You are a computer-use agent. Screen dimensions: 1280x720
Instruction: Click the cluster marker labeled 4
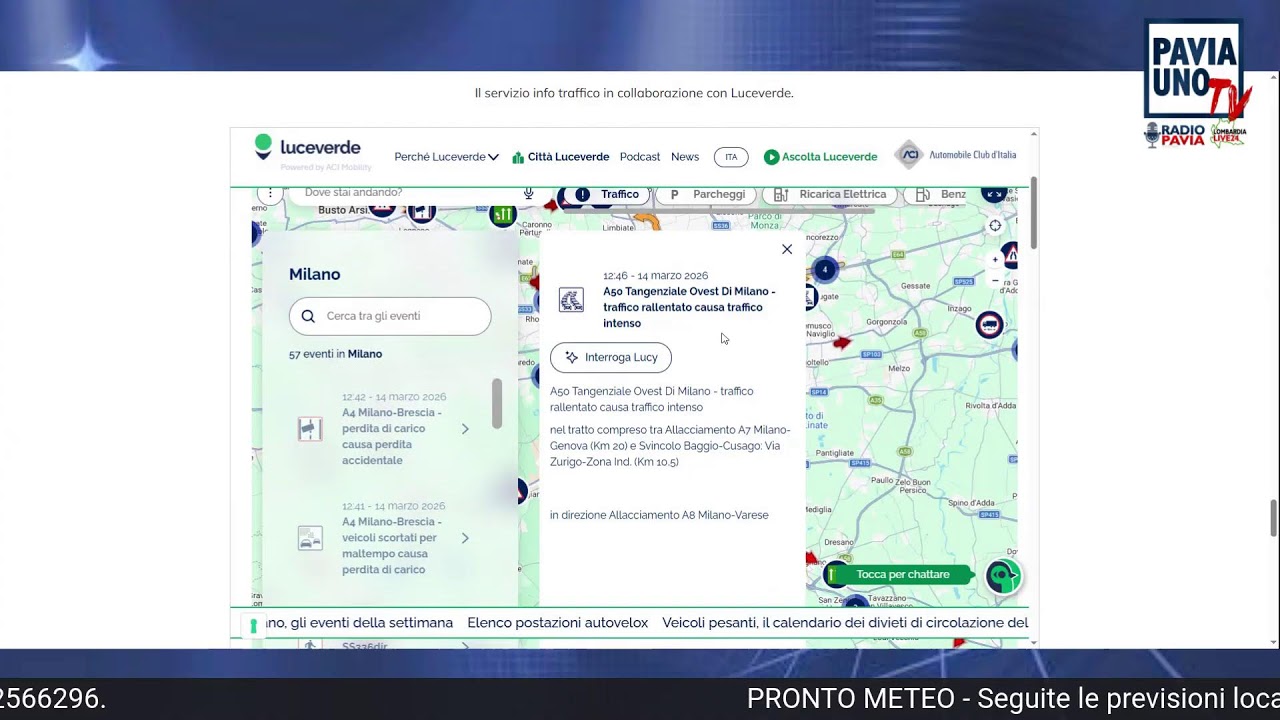click(x=825, y=269)
